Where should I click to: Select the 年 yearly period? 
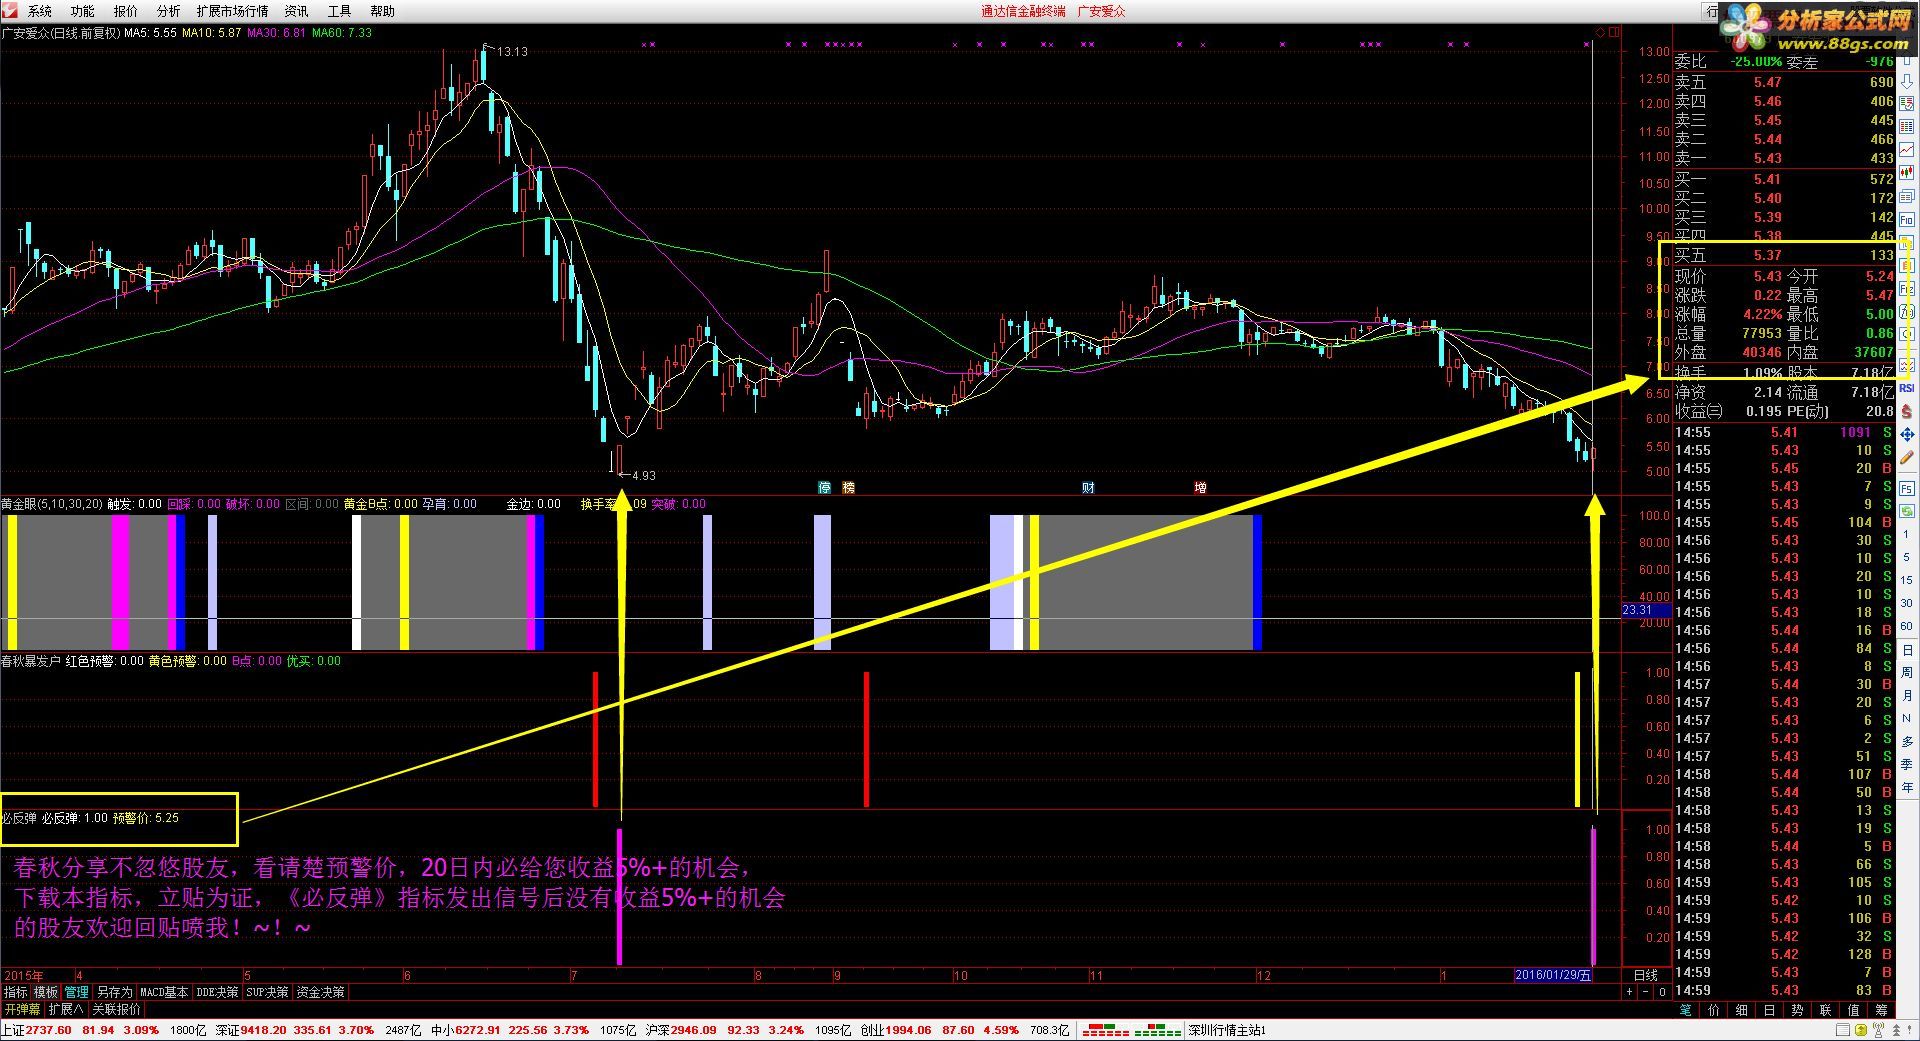[x=1907, y=786]
